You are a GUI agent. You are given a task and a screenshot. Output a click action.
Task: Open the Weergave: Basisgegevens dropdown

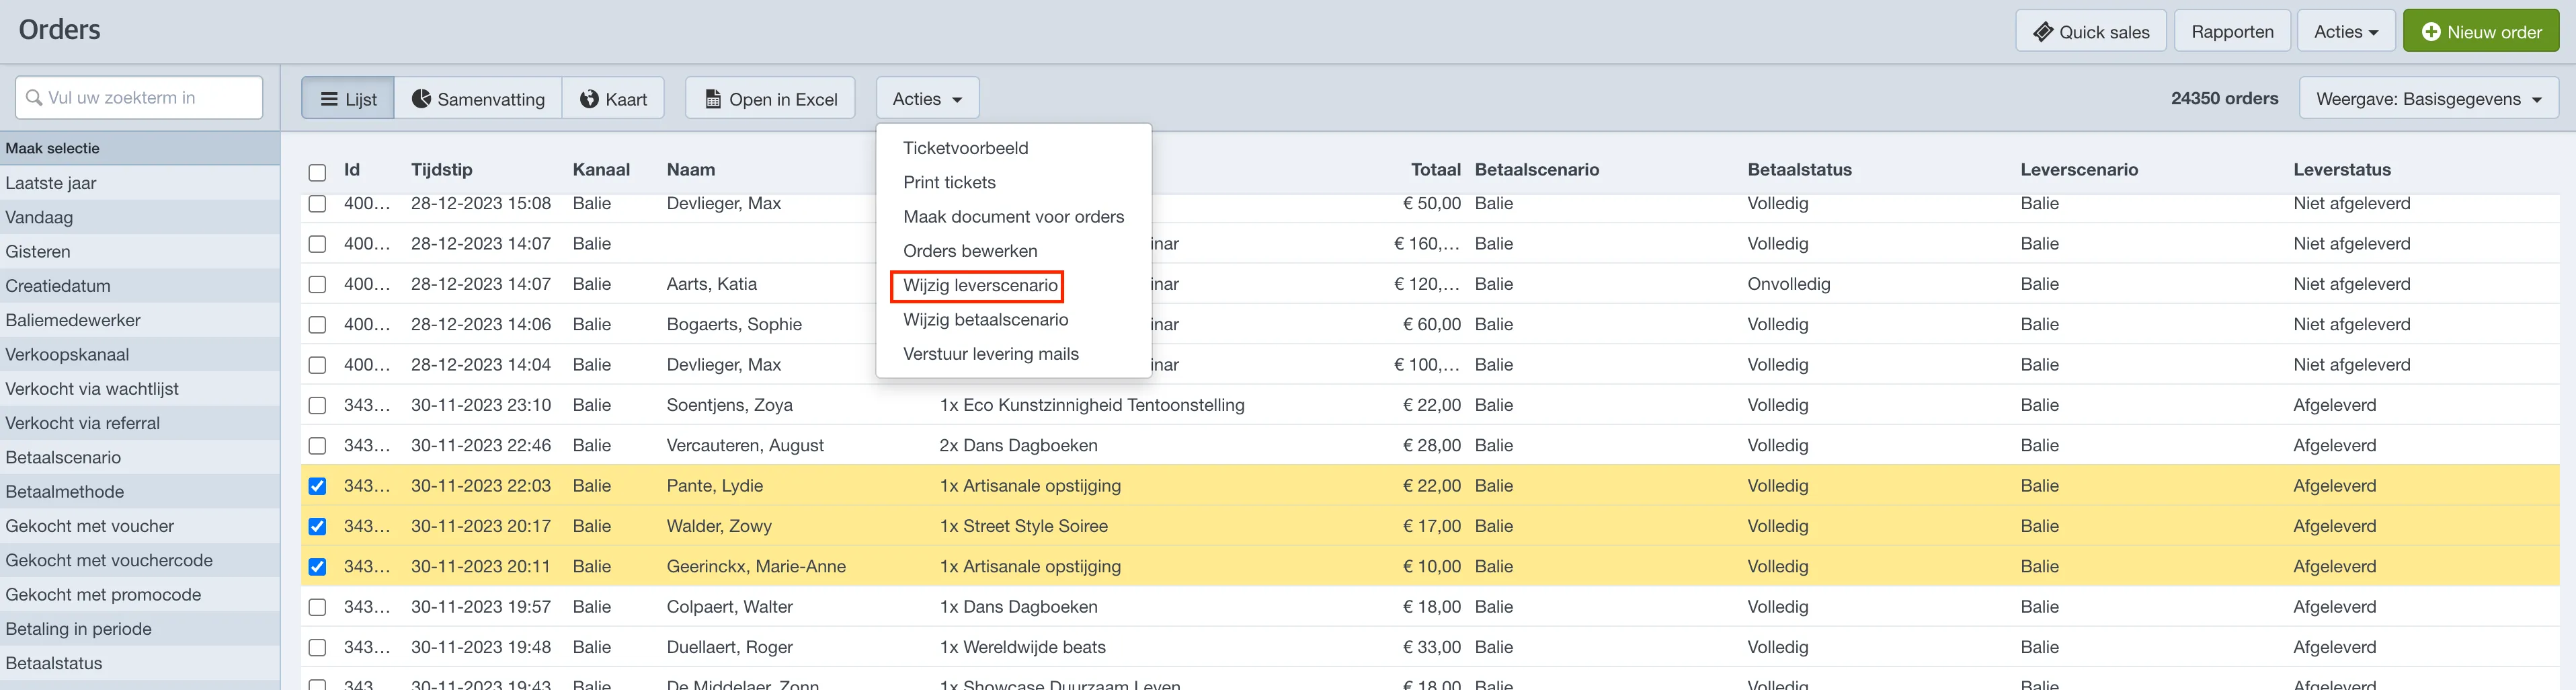[2429, 98]
